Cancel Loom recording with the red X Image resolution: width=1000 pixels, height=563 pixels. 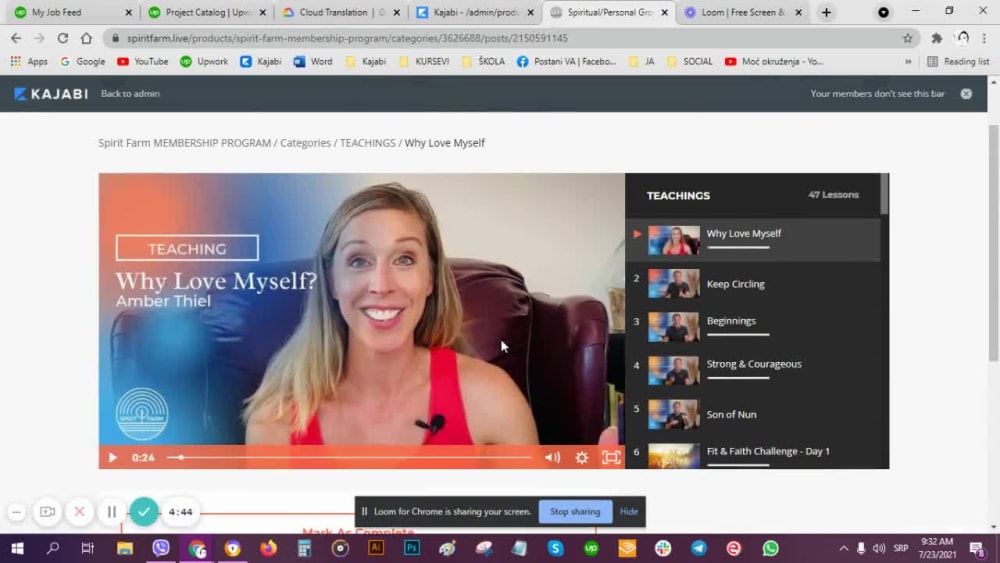(79, 511)
